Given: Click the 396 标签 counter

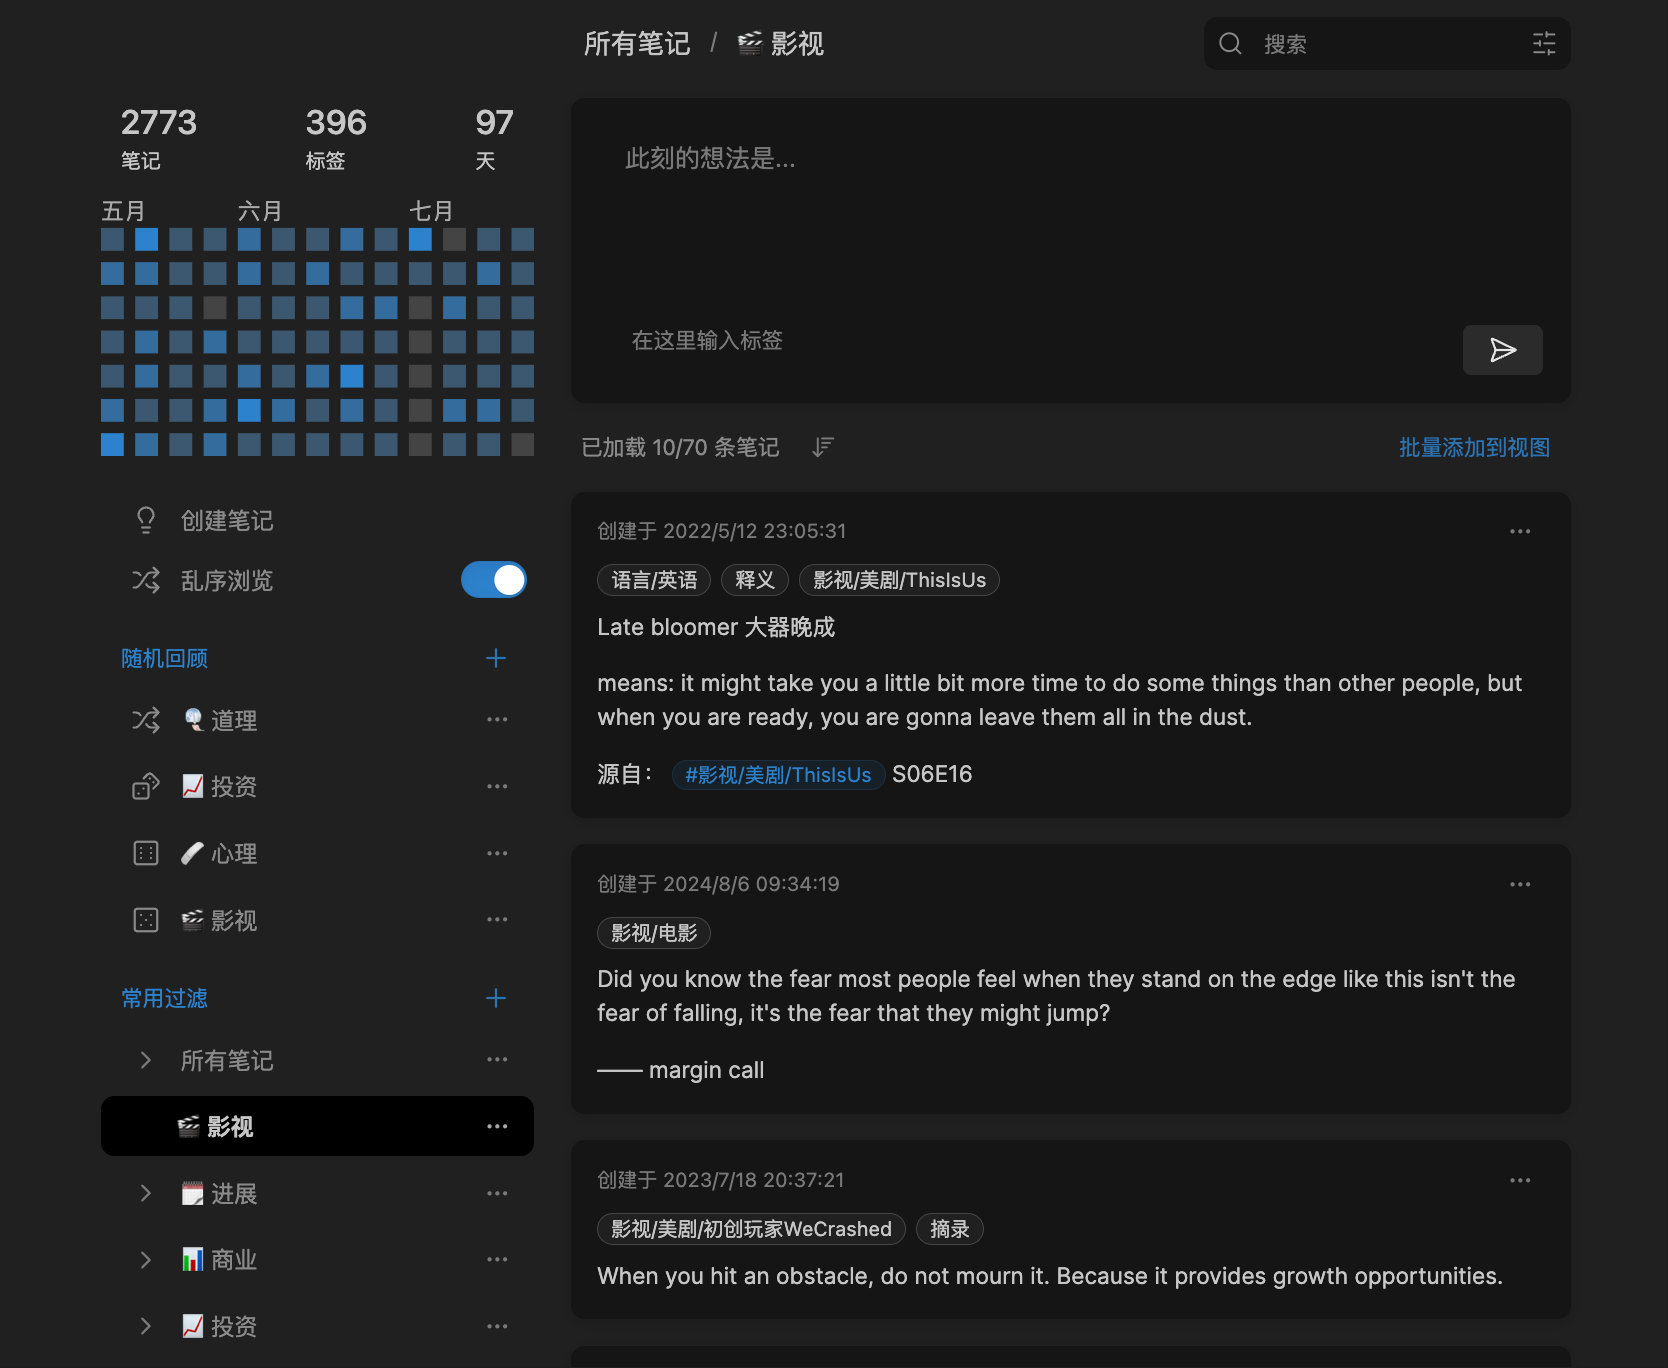Looking at the screenshot, I should coord(336,138).
